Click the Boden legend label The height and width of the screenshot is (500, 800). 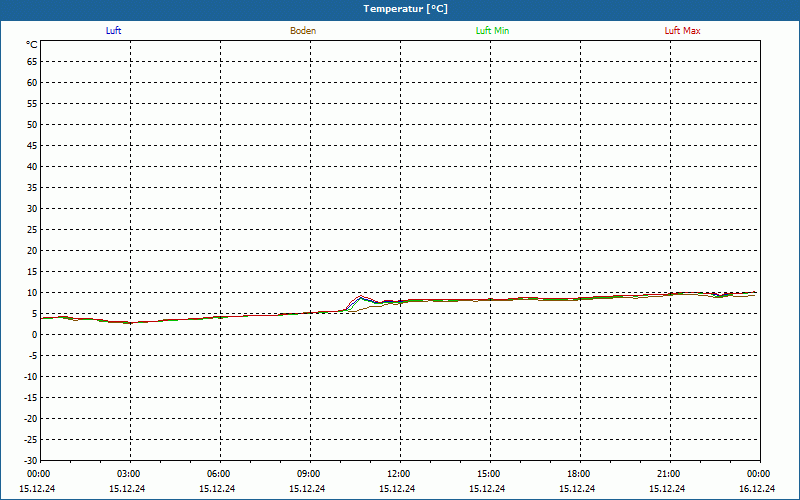303,31
